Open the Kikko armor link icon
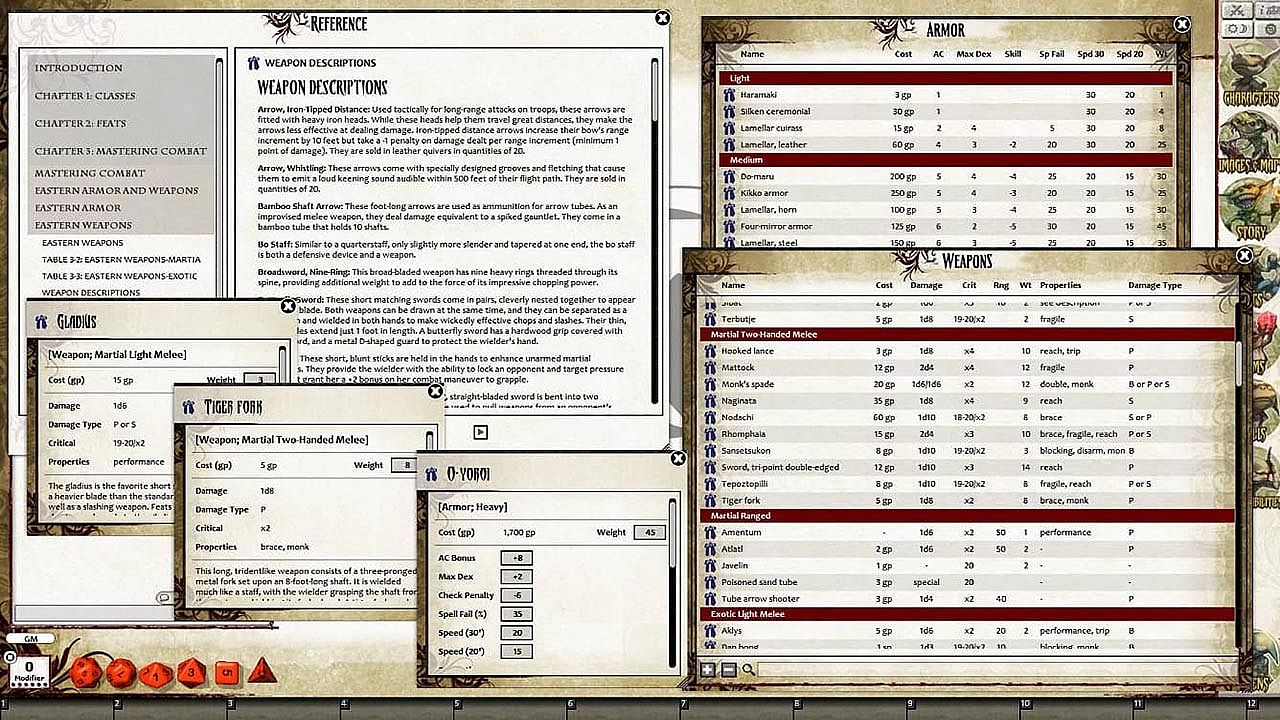Image resolution: width=1280 pixels, height=720 pixels. point(729,194)
